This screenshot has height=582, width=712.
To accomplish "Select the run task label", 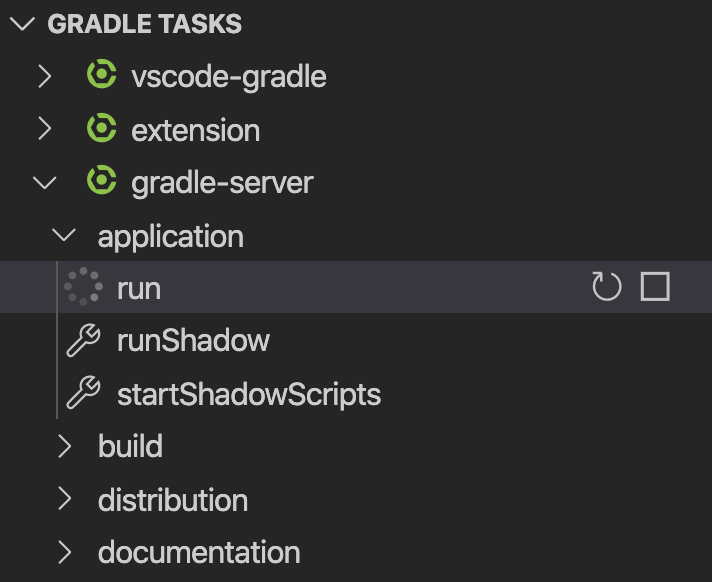I will [139, 289].
